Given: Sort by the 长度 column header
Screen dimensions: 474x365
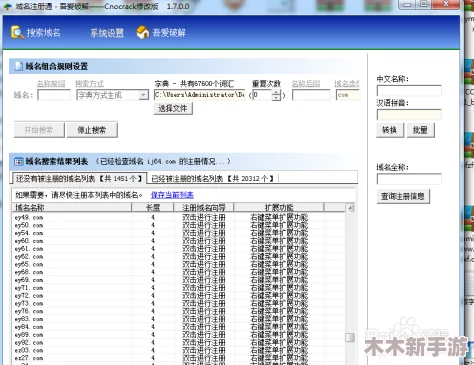Looking at the screenshot, I should pos(153,207).
